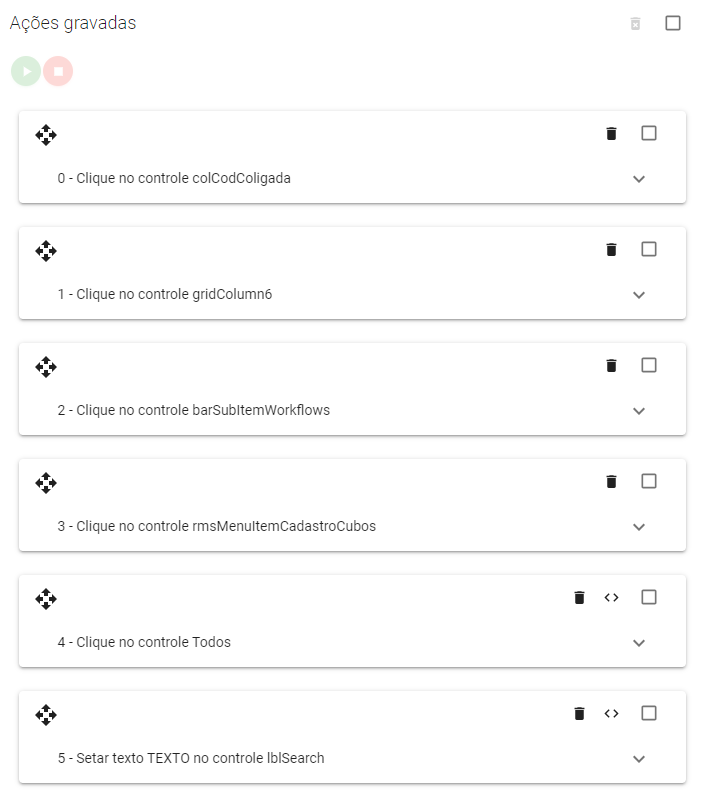This screenshot has width=706, height=803.
Task: Delete action 4 Todos
Action: [579, 597]
